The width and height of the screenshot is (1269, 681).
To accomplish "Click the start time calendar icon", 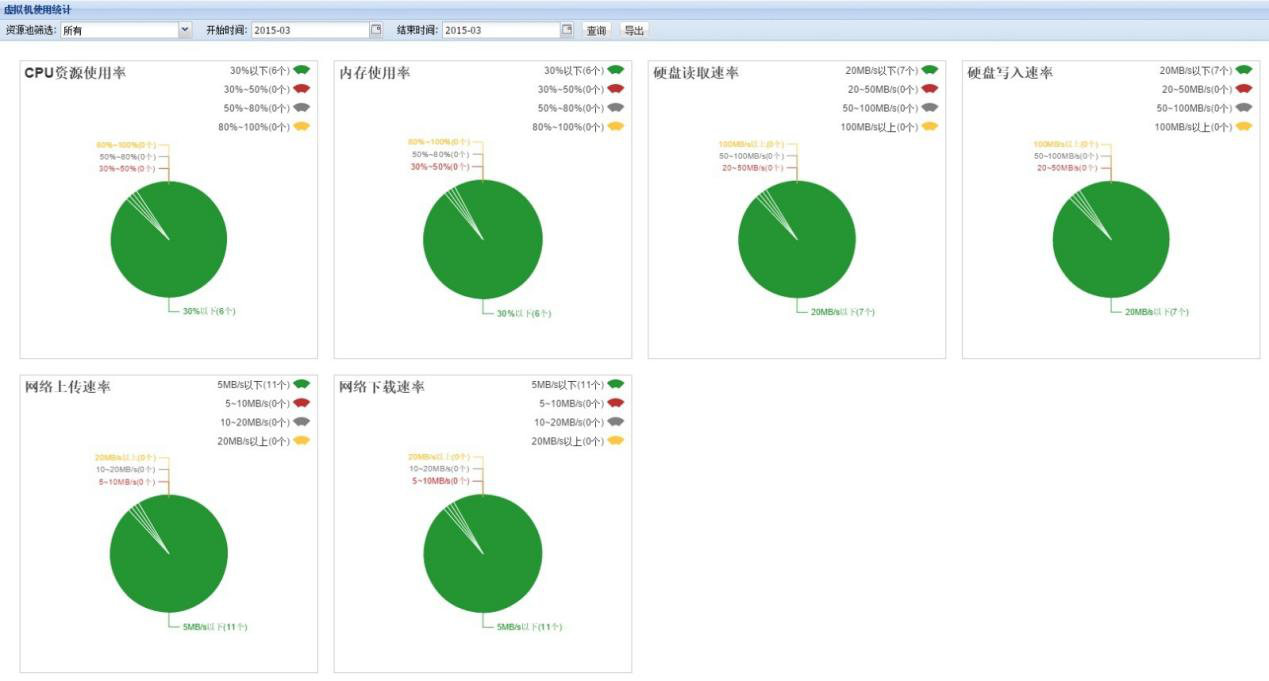I will (x=376, y=30).
